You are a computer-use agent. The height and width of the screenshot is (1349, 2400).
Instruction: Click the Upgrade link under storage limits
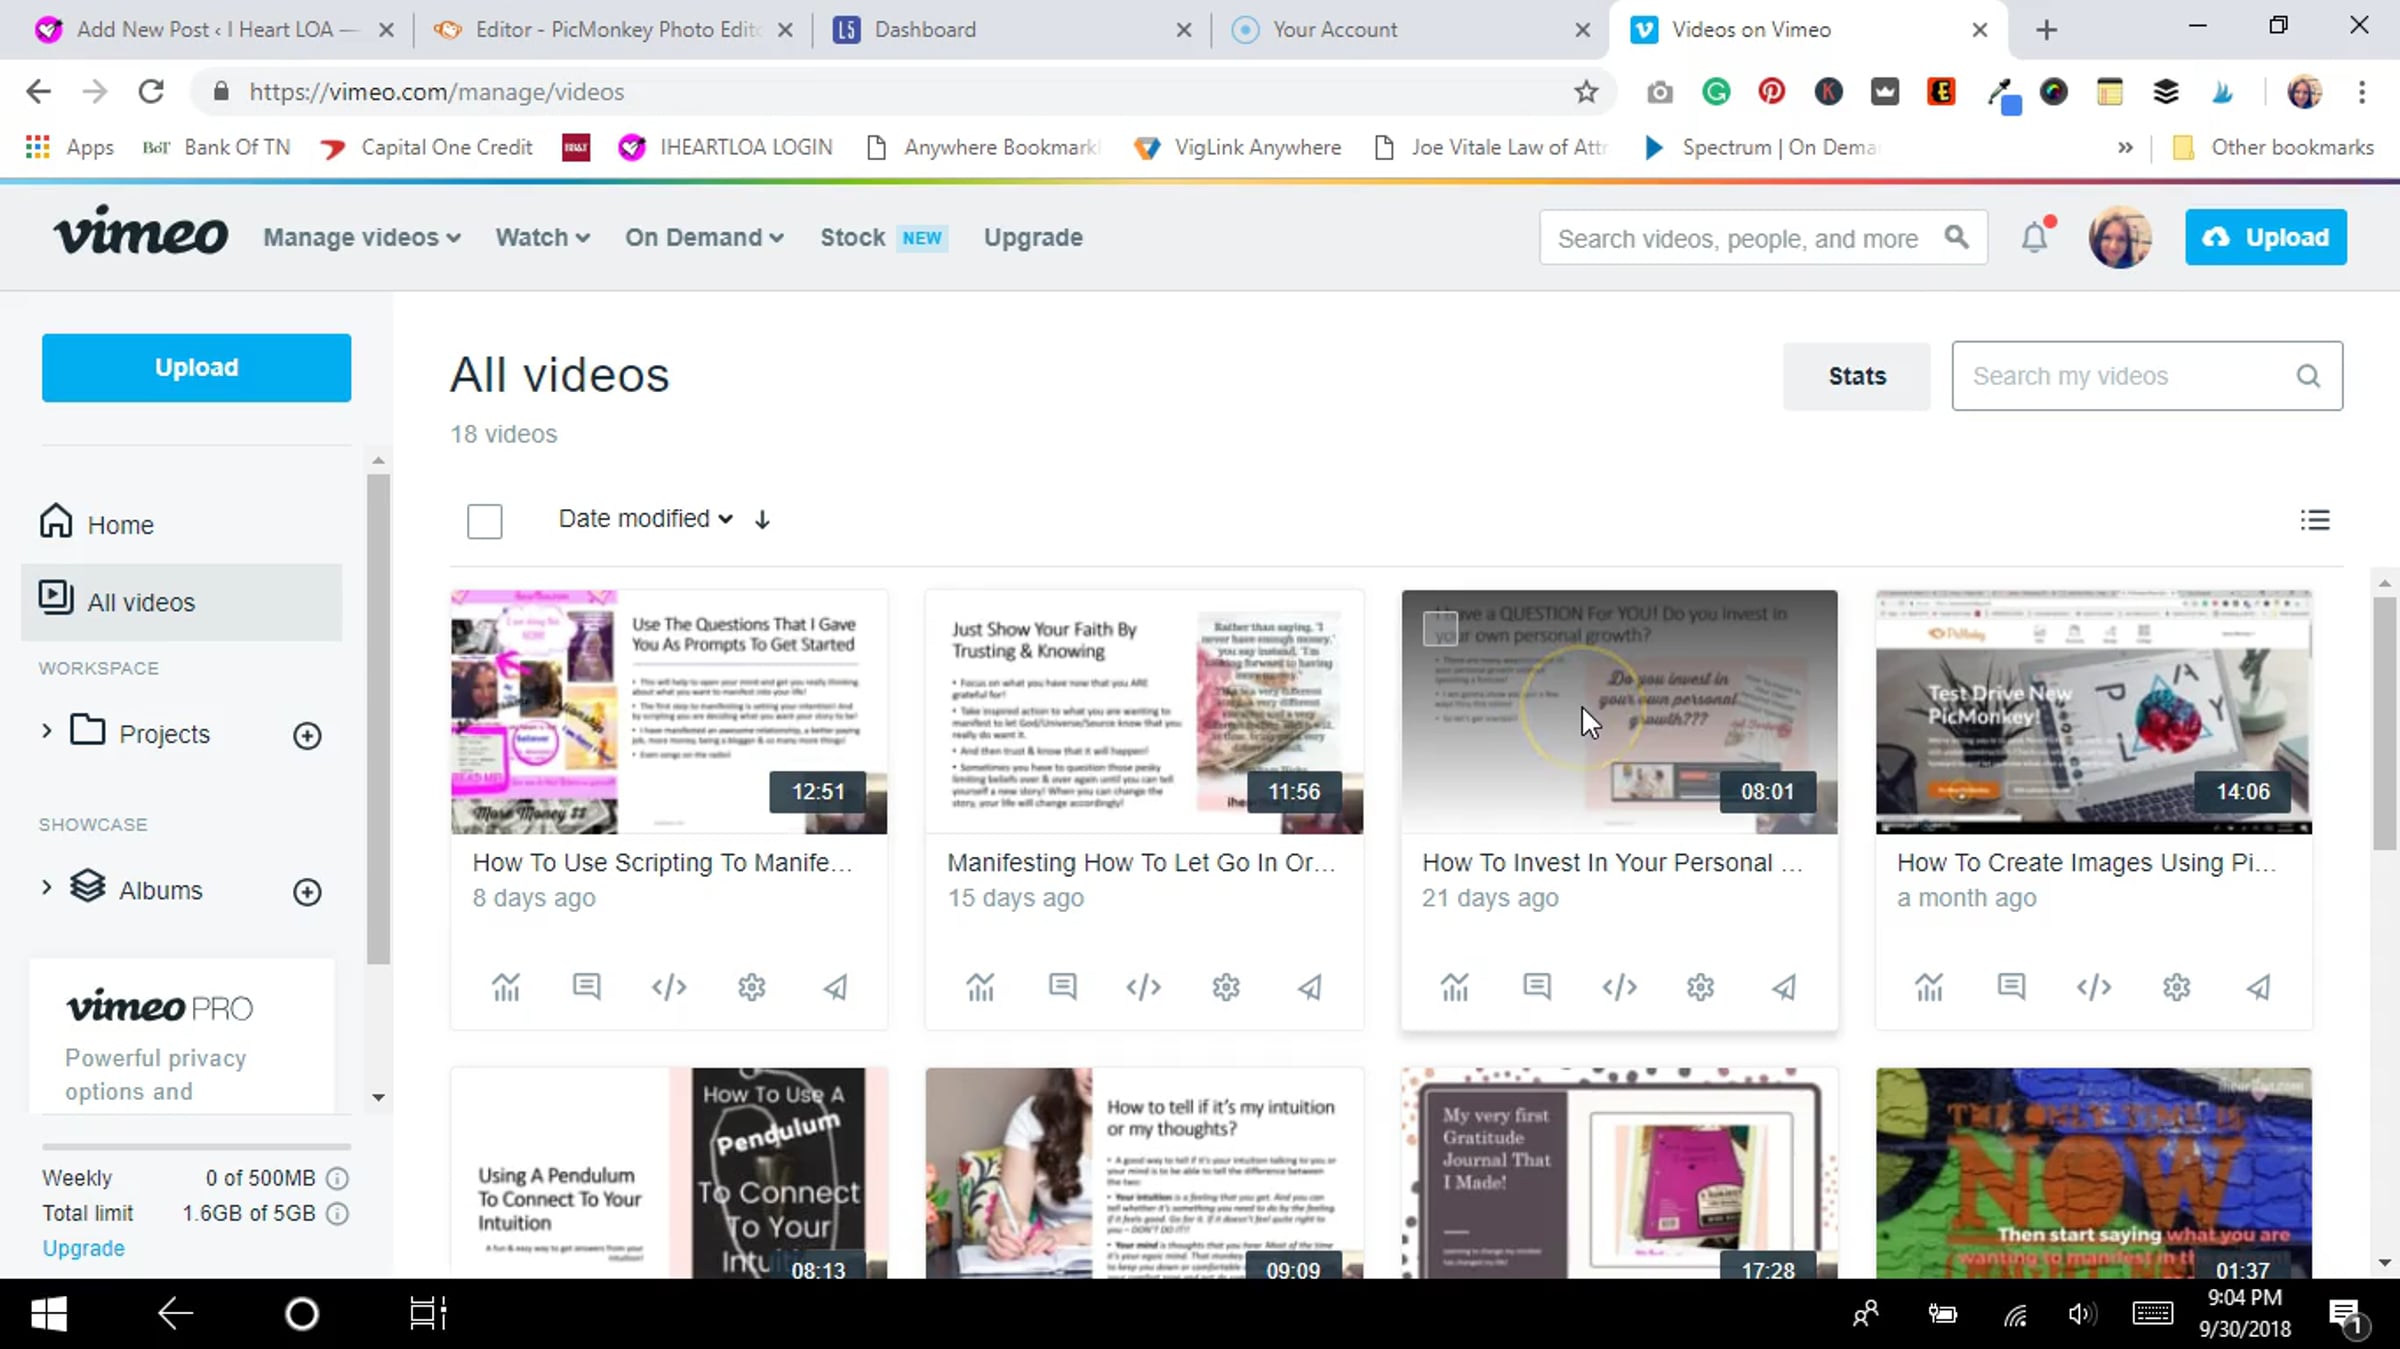83,1248
